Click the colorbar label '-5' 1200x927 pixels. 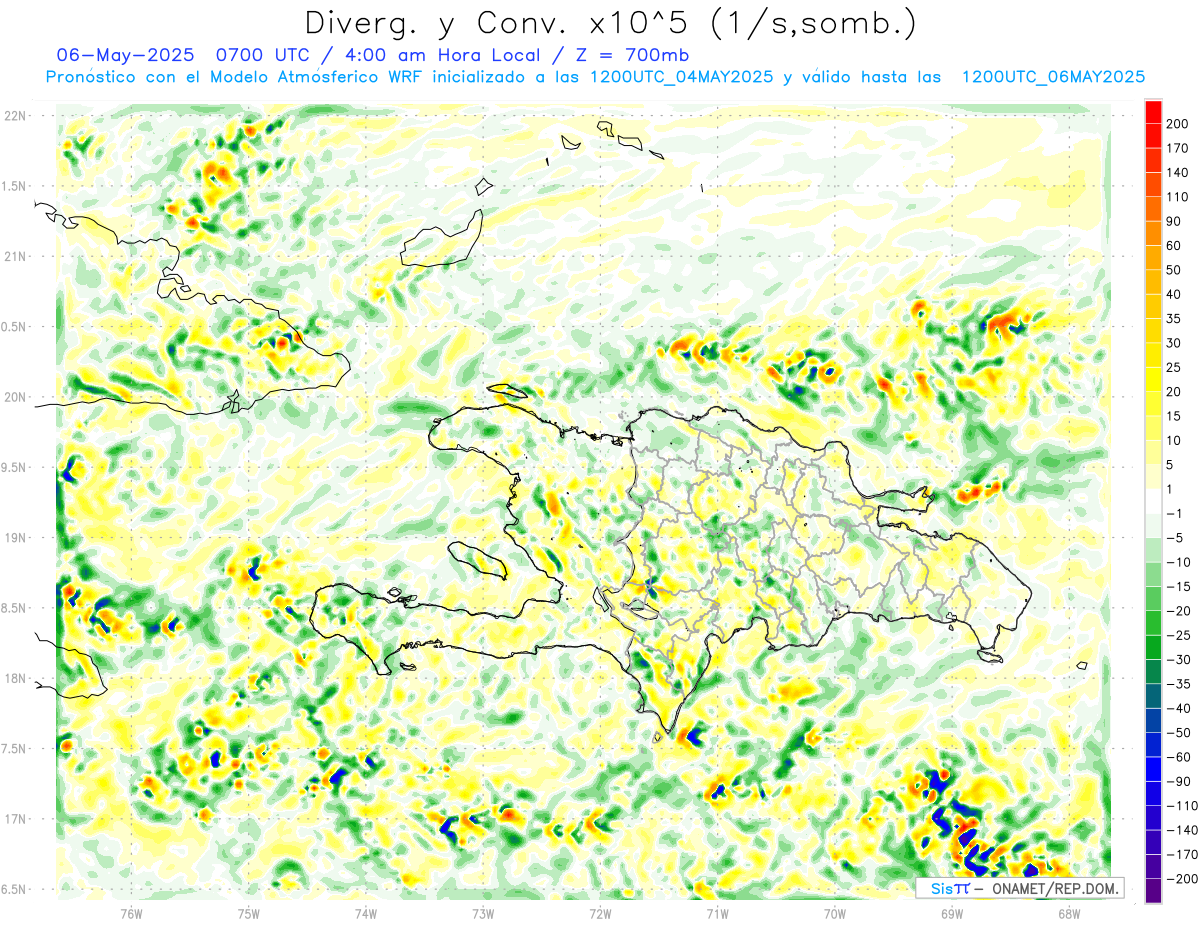pyautogui.click(x=1174, y=538)
